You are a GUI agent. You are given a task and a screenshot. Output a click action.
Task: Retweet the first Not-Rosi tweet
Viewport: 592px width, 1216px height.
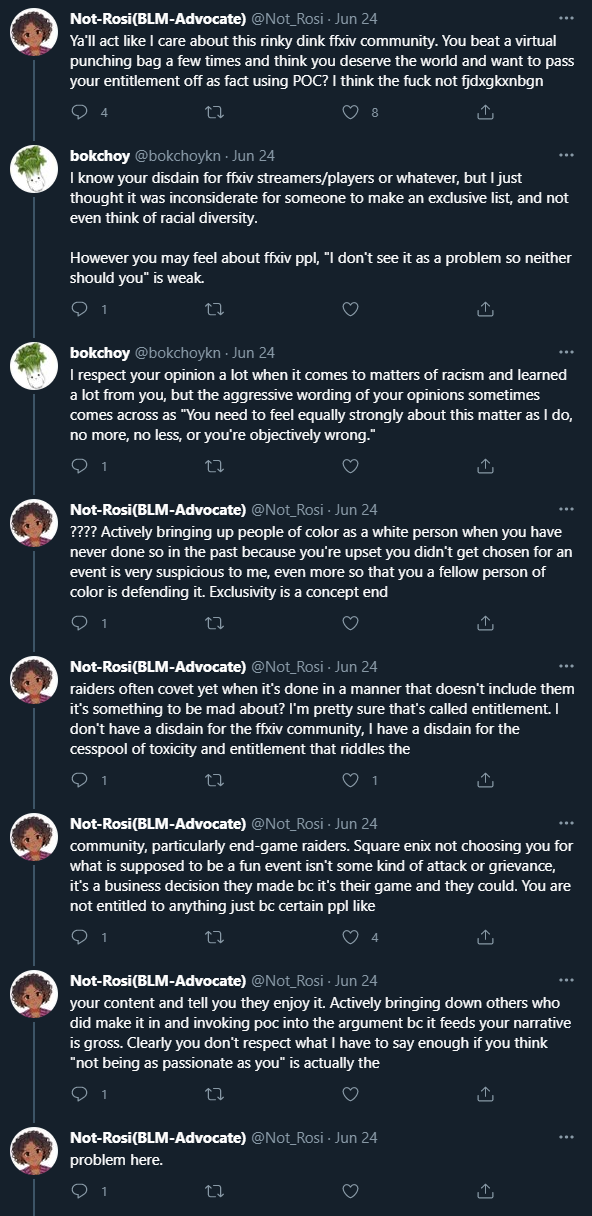[214, 113]
